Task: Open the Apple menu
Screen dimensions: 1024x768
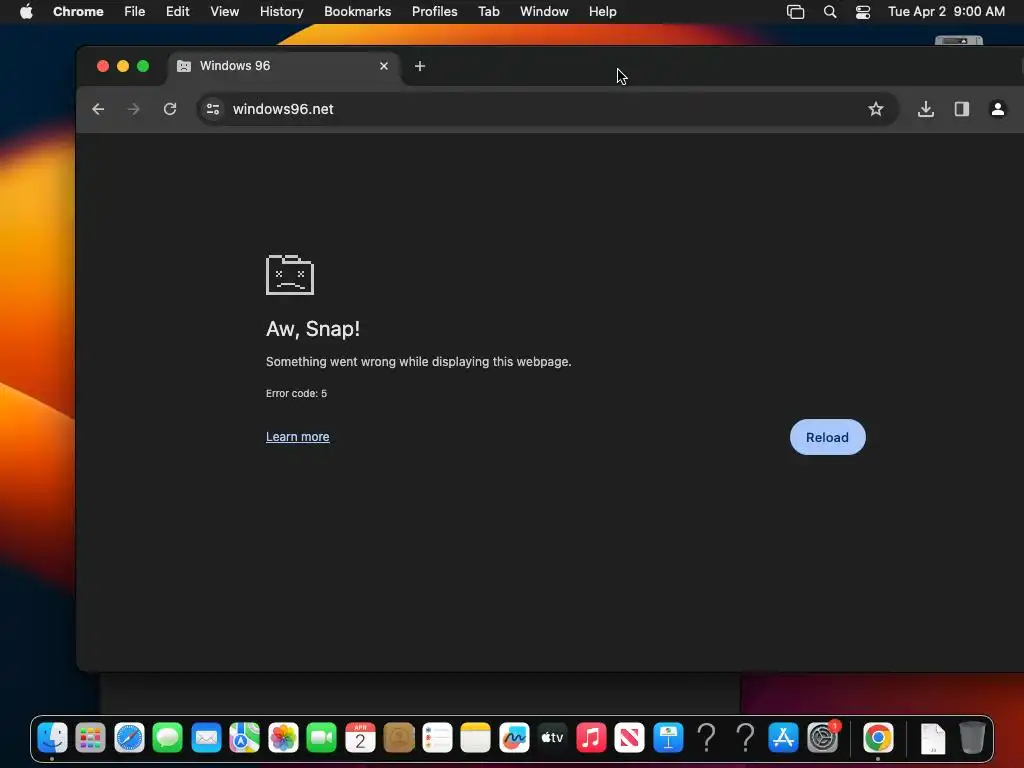Action: 26,12
